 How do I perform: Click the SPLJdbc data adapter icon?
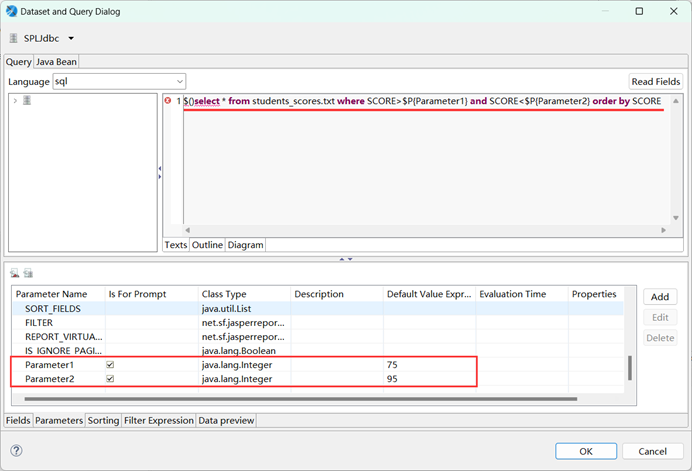[x=13, y=39]
